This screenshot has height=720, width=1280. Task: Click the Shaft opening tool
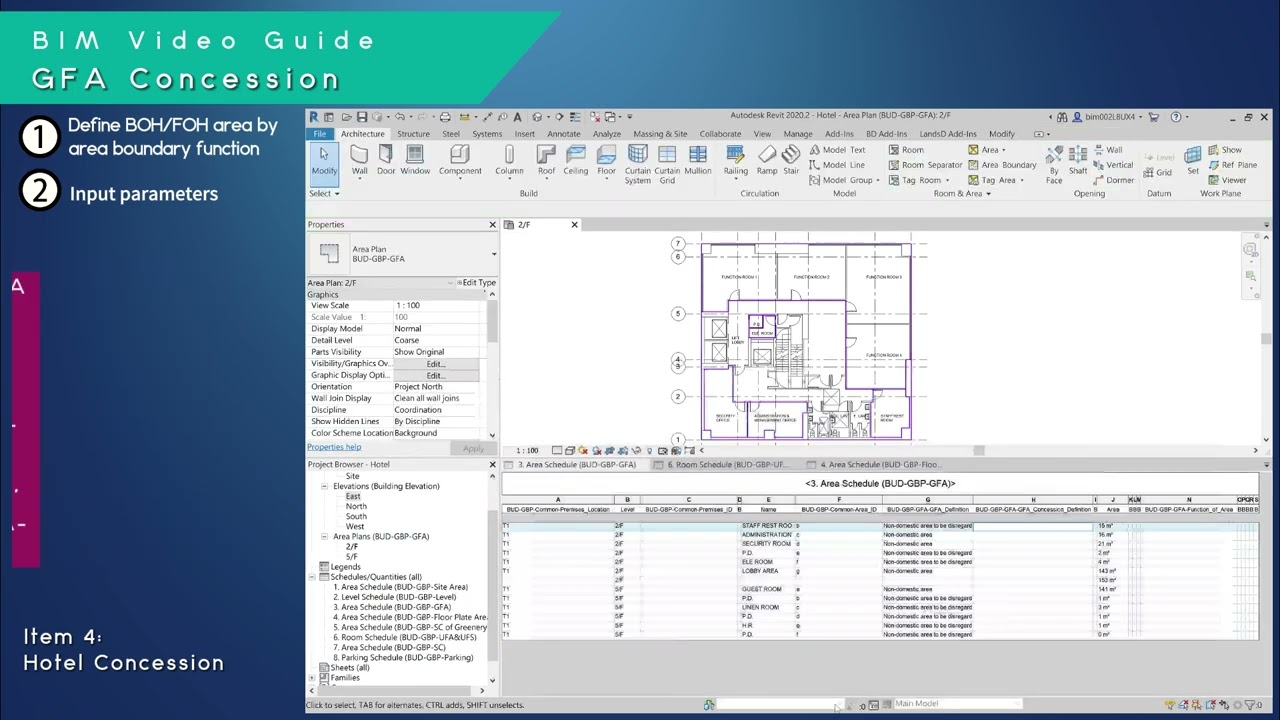click(x=1078, y=160)
